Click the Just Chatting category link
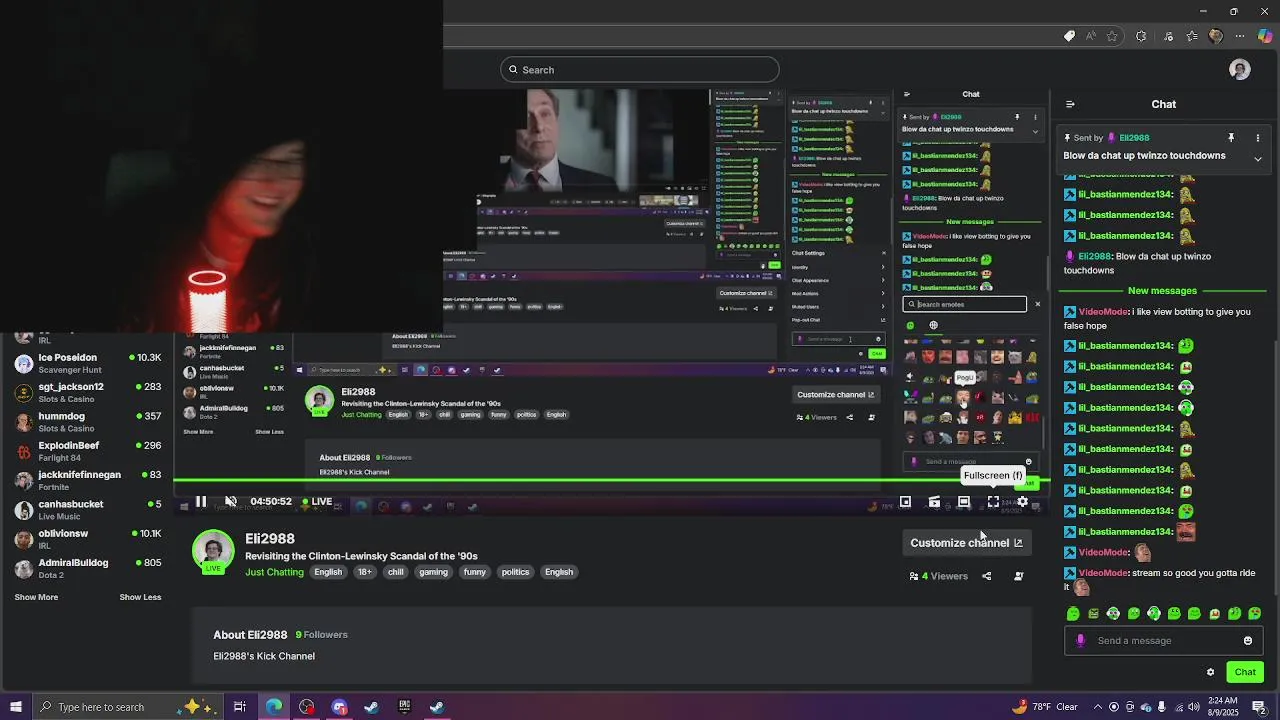 pyautogui.click(x=274, y=572)
